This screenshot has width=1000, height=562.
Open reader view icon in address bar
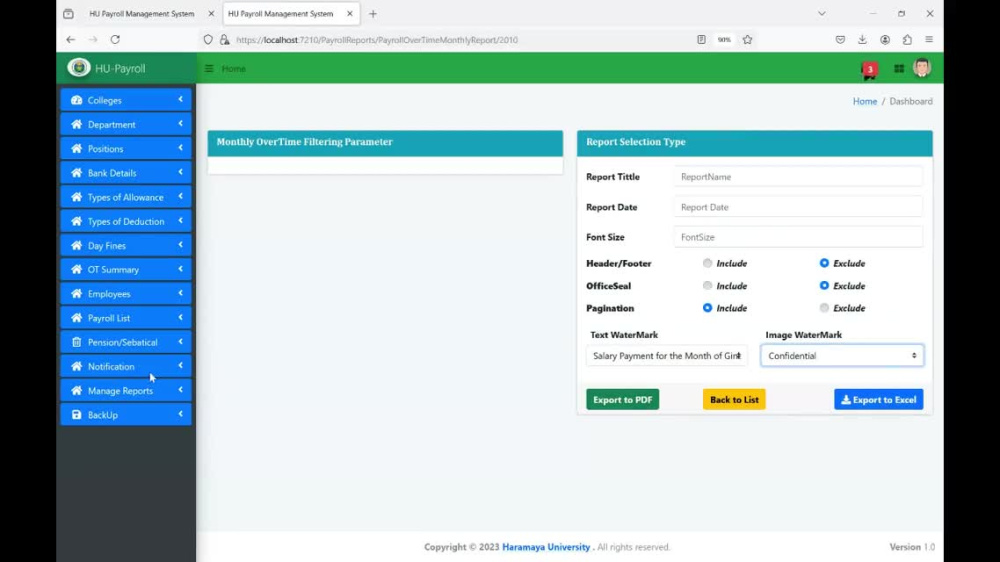click(701, 40)
